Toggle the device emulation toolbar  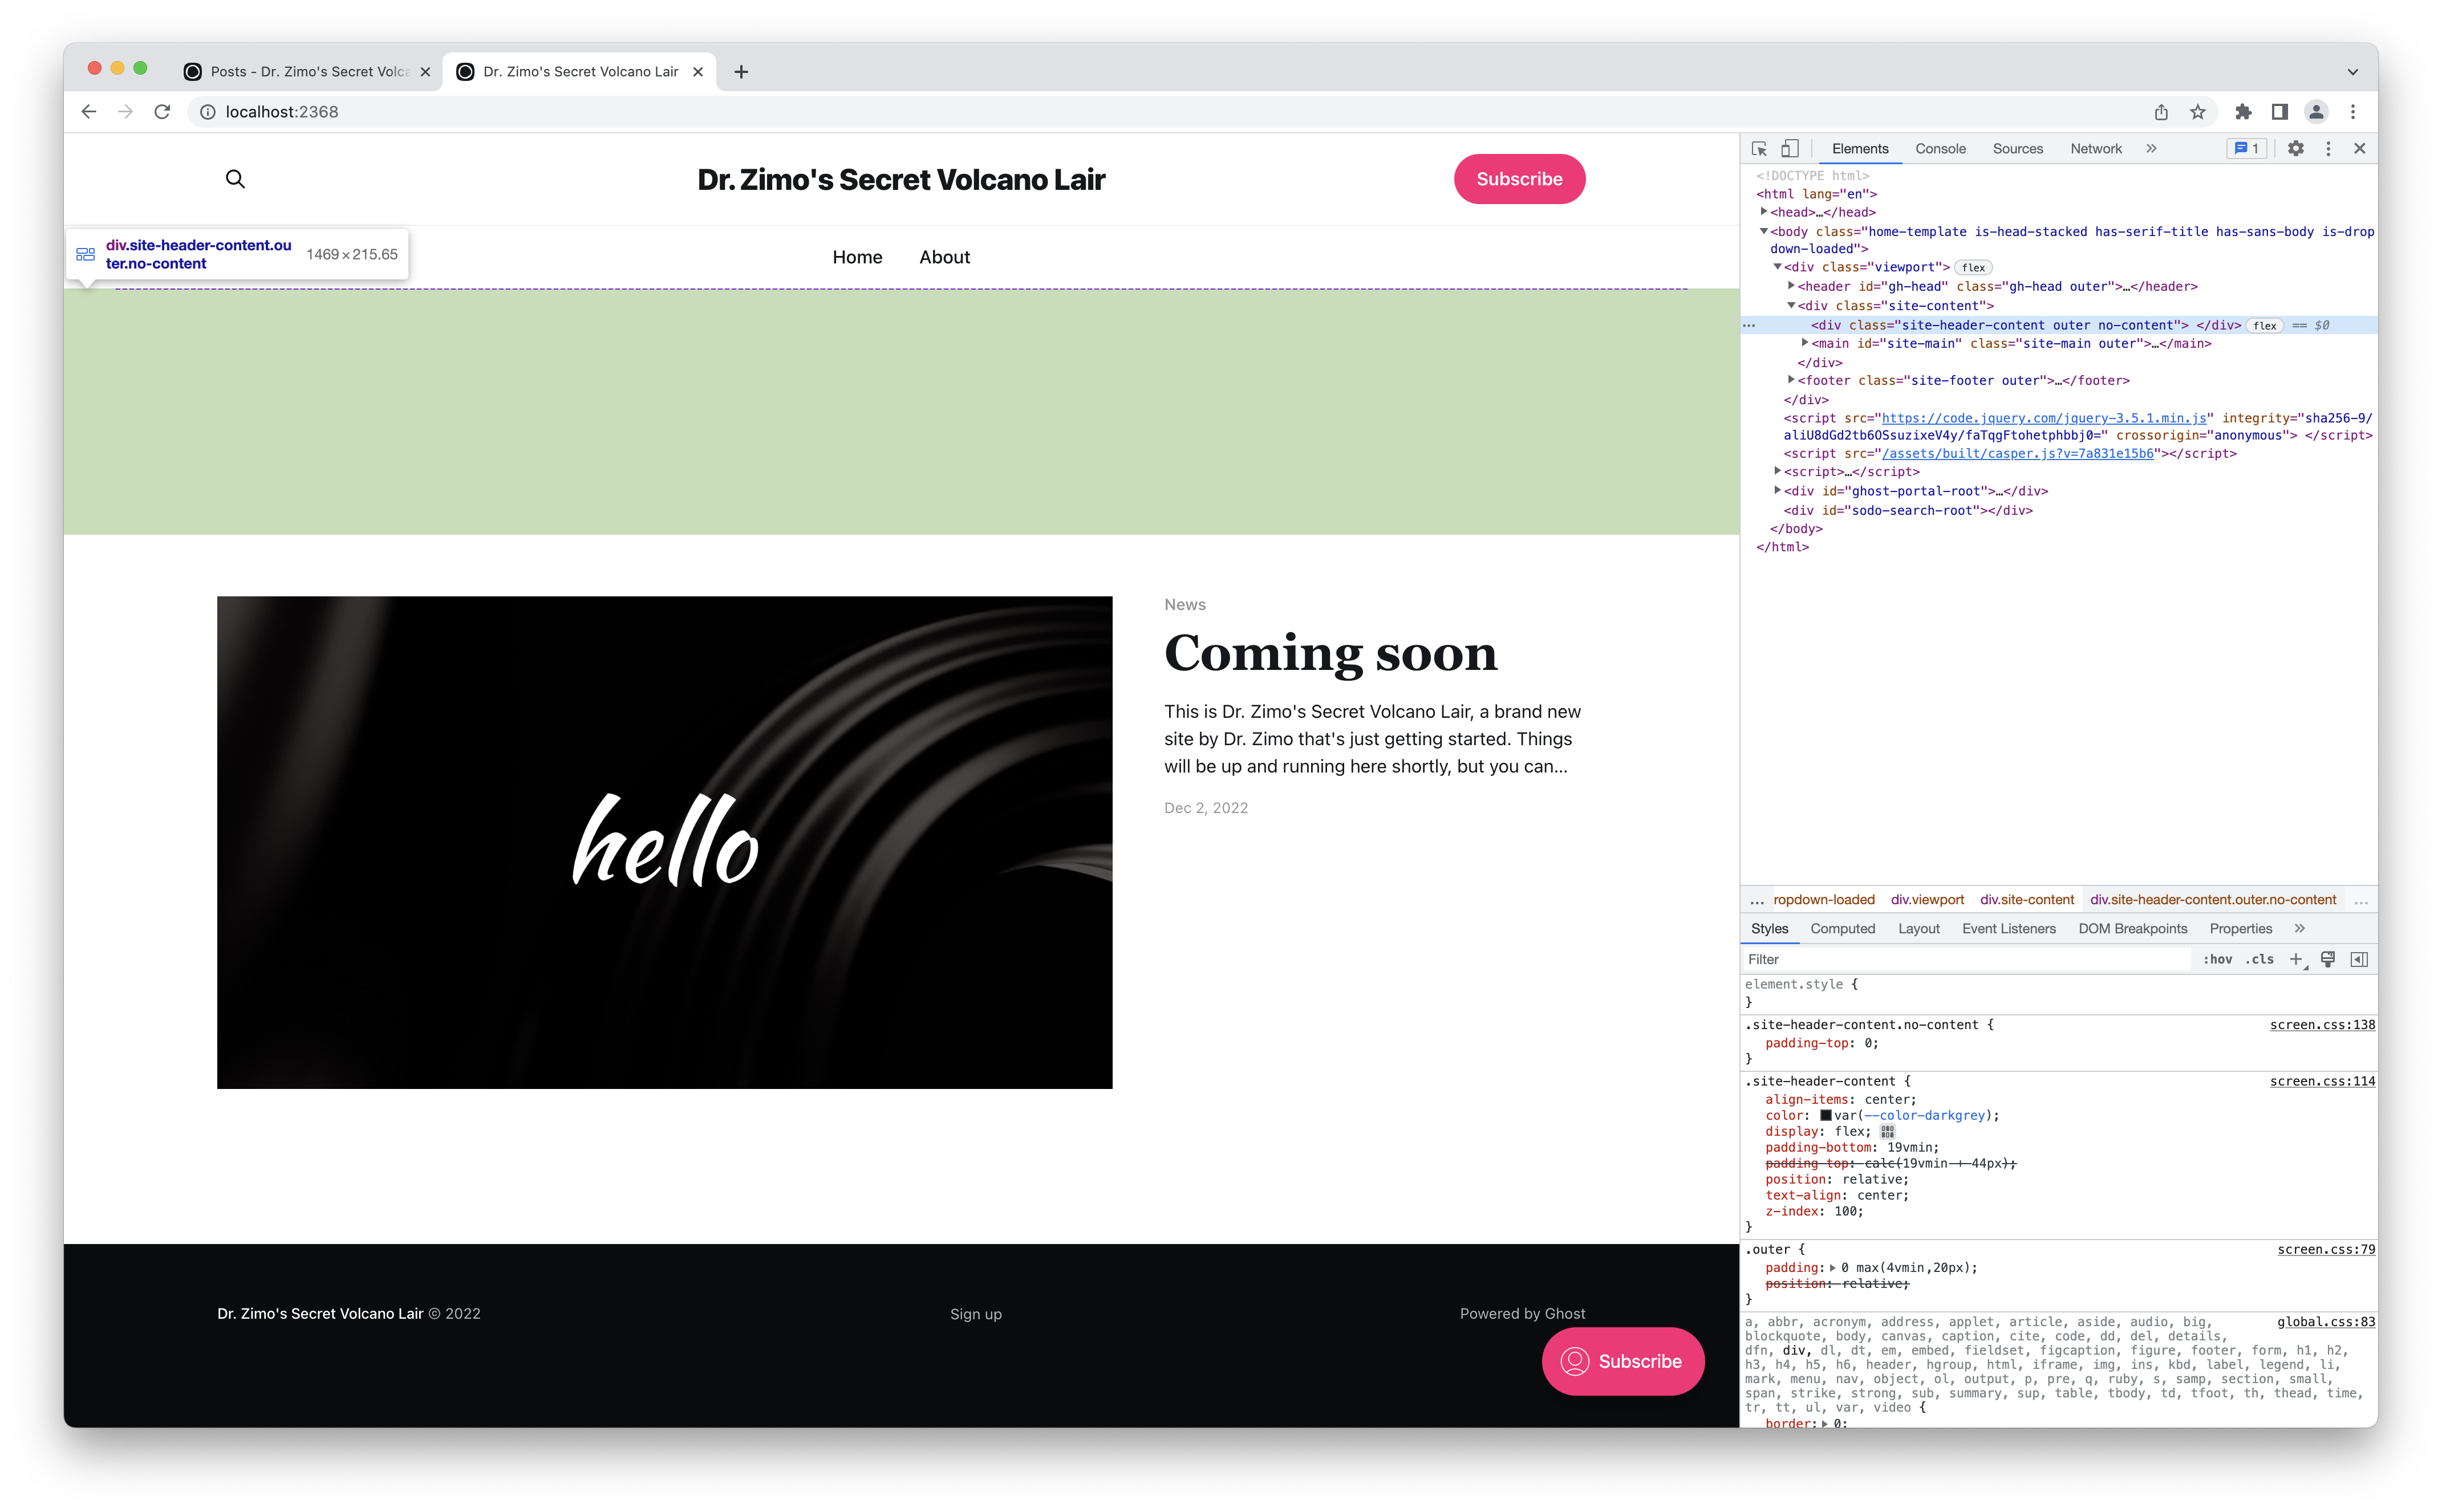coord(1790,148)
